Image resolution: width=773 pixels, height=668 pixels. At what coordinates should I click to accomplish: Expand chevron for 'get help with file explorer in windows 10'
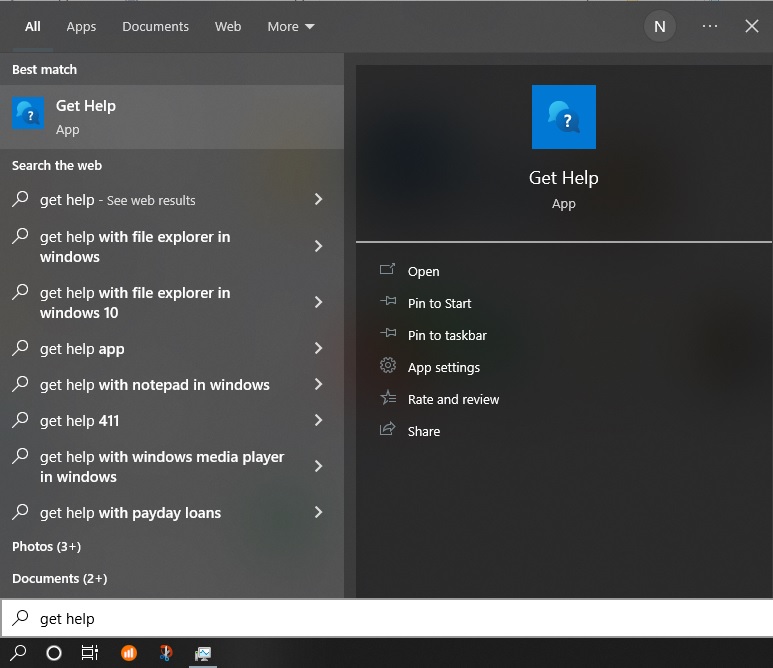pos(318,302)
